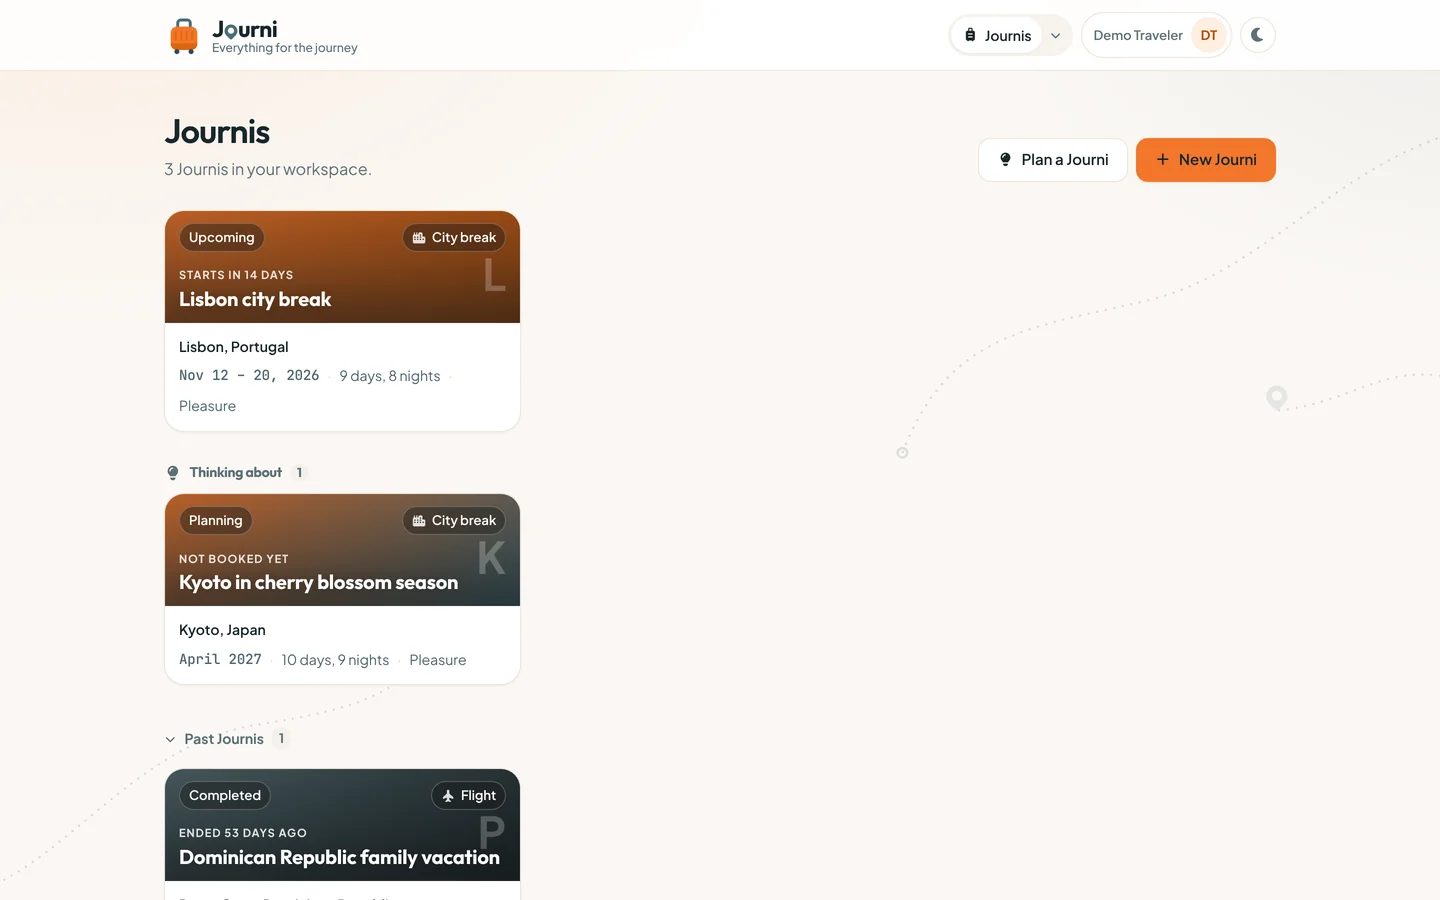This screenshot has width=1440, height=900.
Task: Click the 9 days, 8 nights text
Action: coord(390,376)
